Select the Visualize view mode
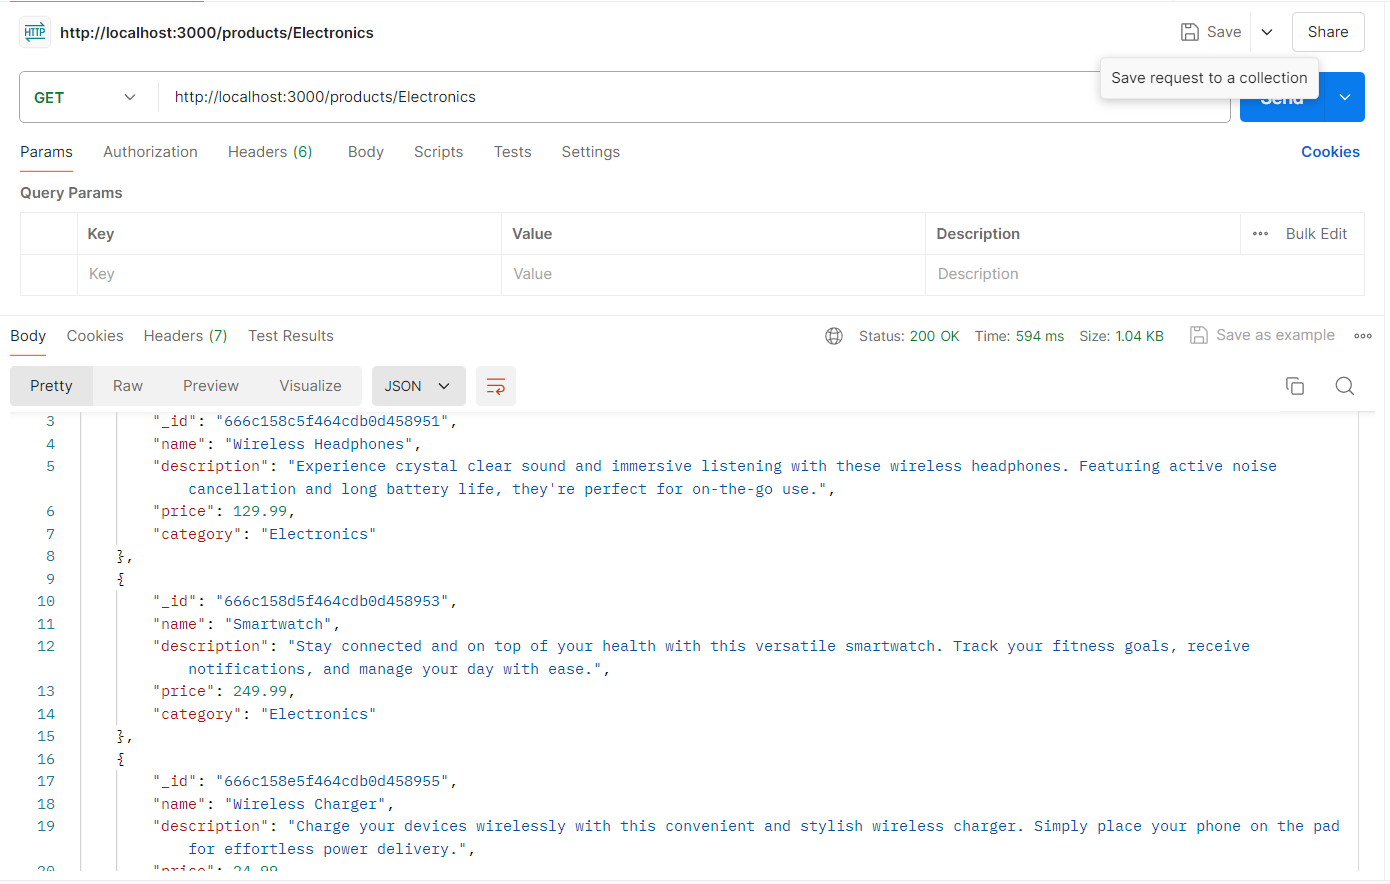Screen dimensions: 1390x884 coord(310,386)
